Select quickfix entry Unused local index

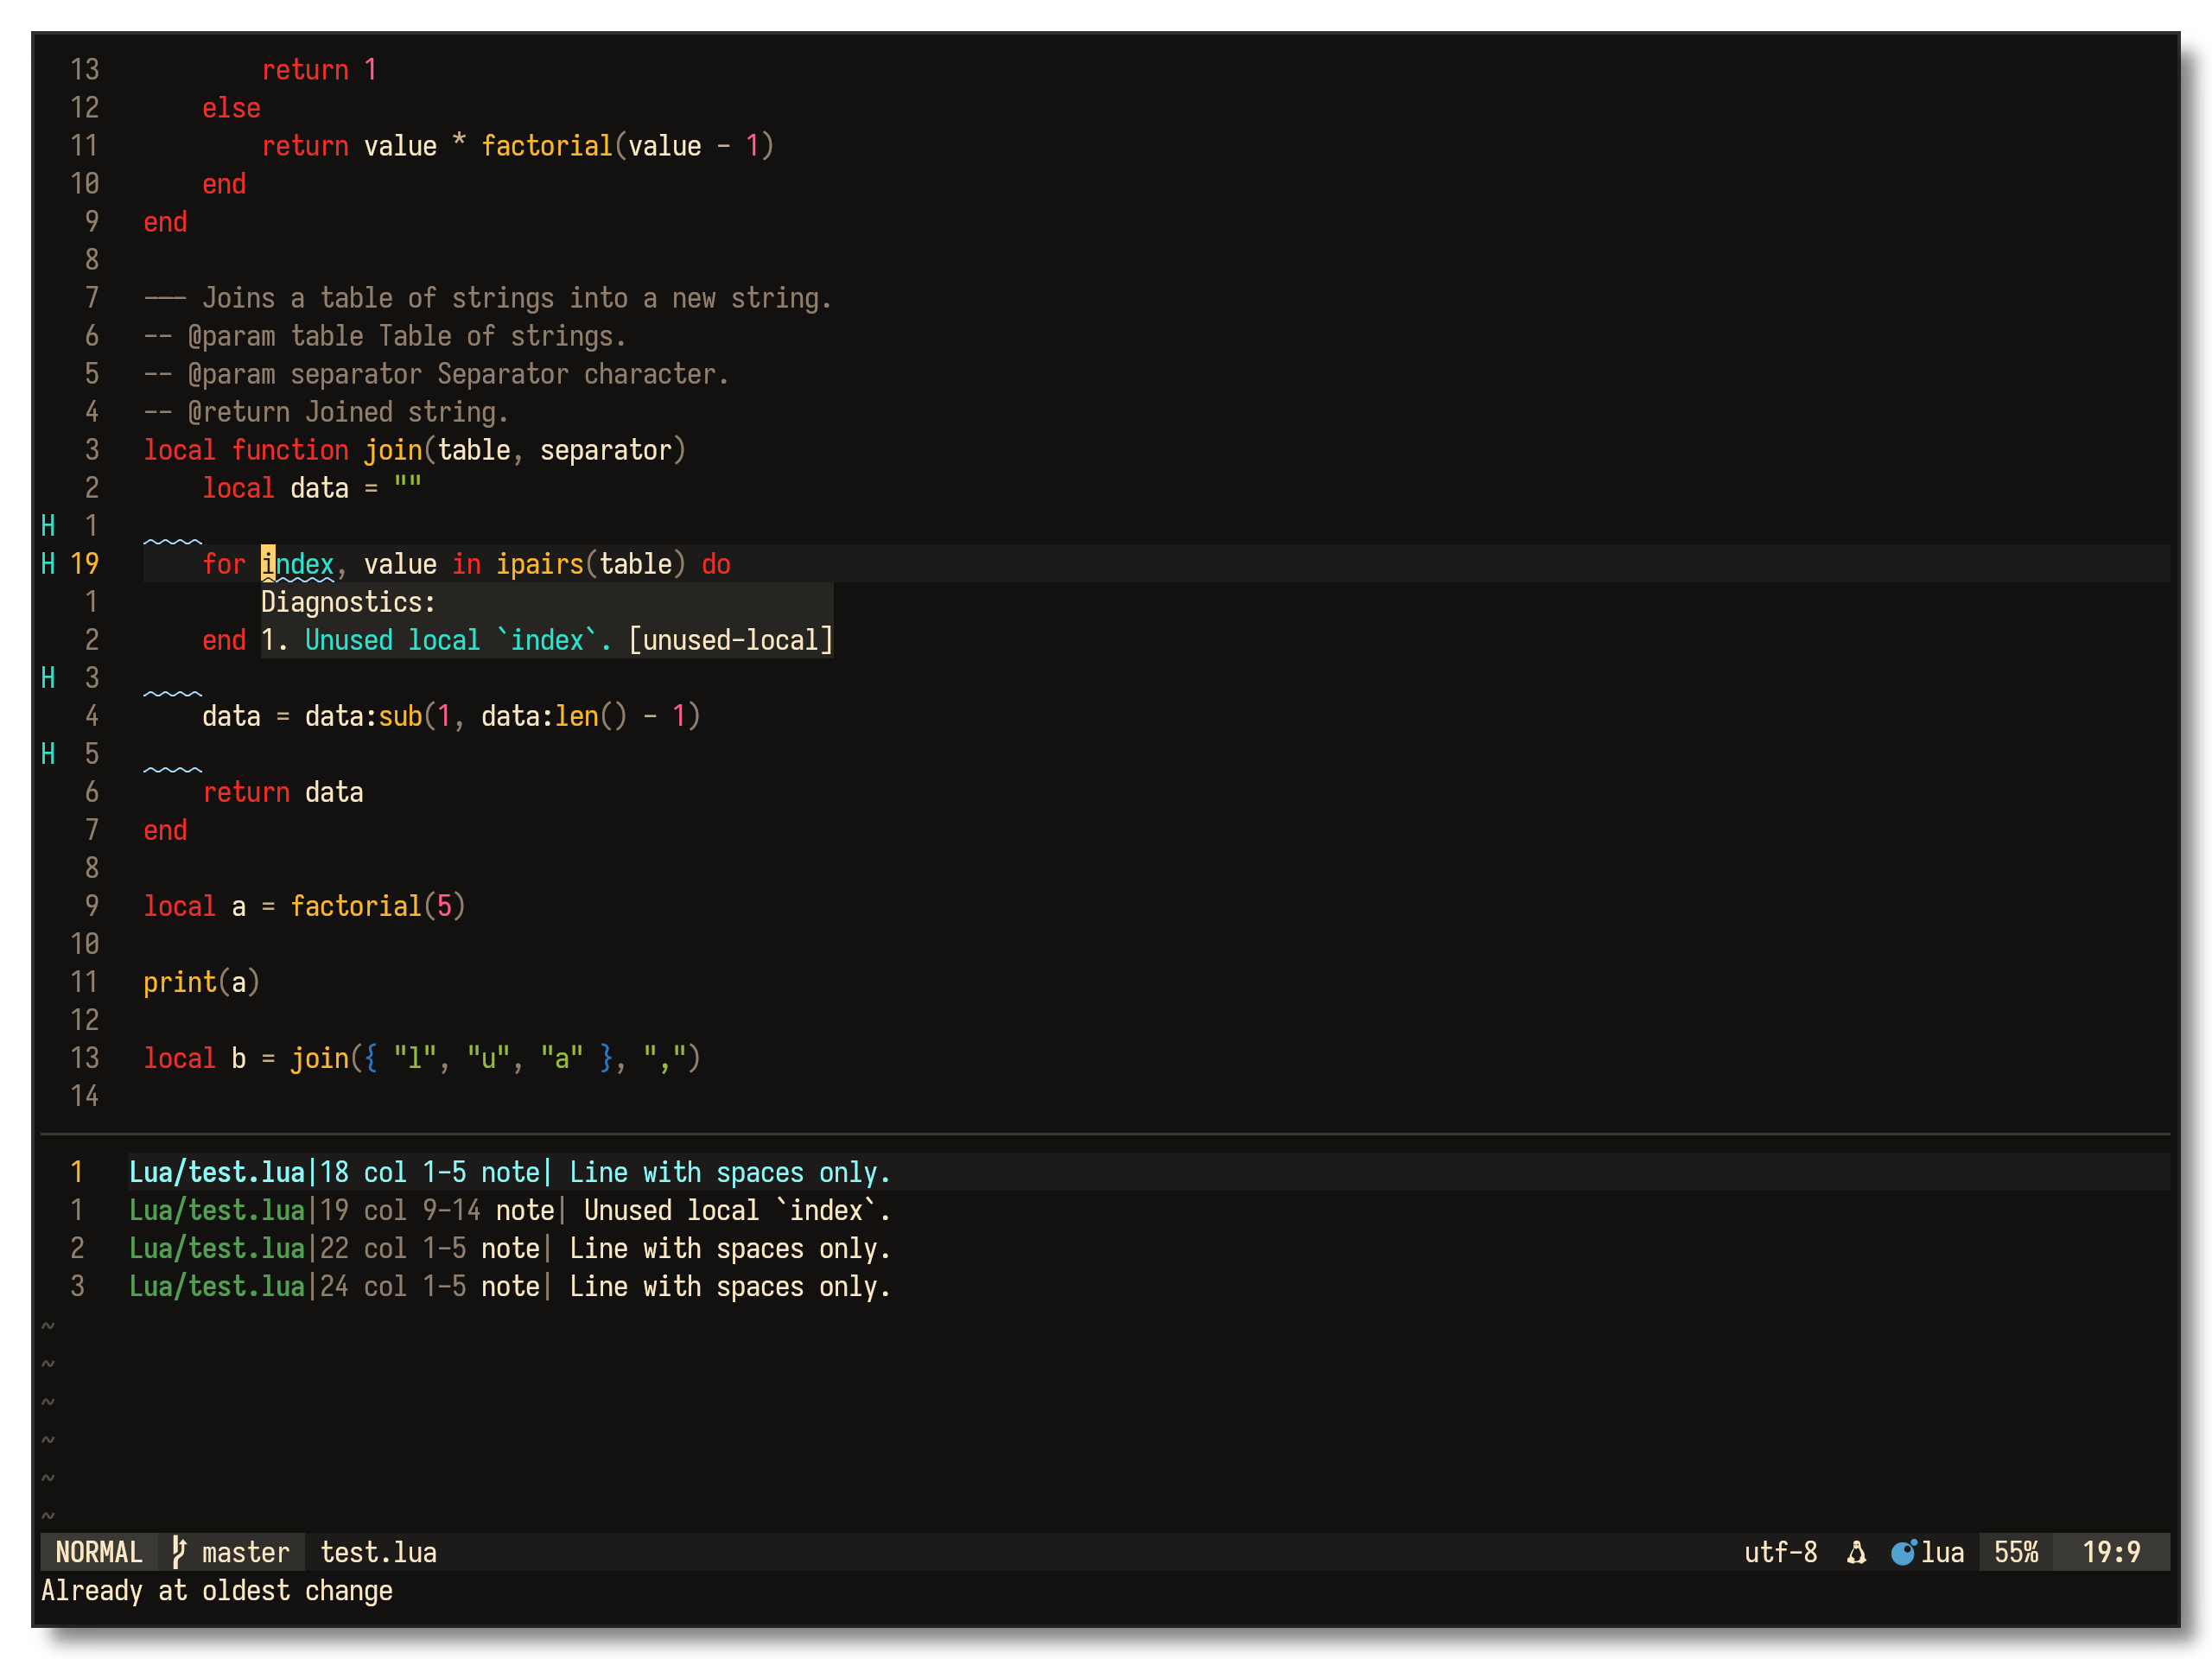click(x=509, y=1210)
